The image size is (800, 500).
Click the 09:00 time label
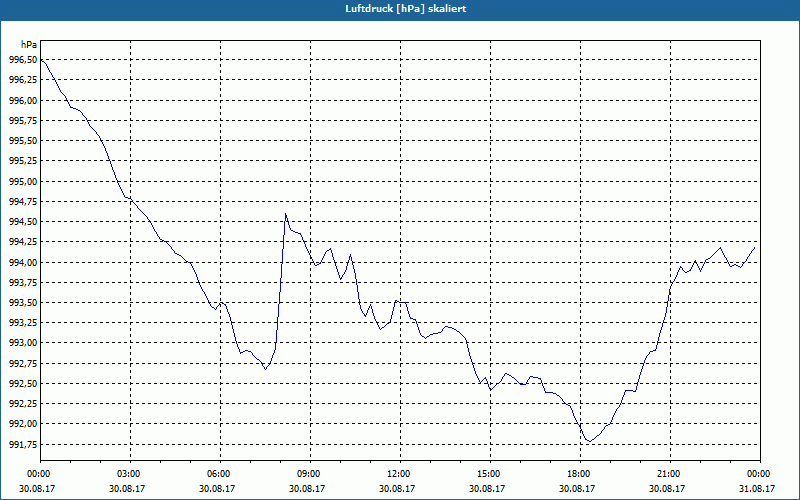pos(310,474)
